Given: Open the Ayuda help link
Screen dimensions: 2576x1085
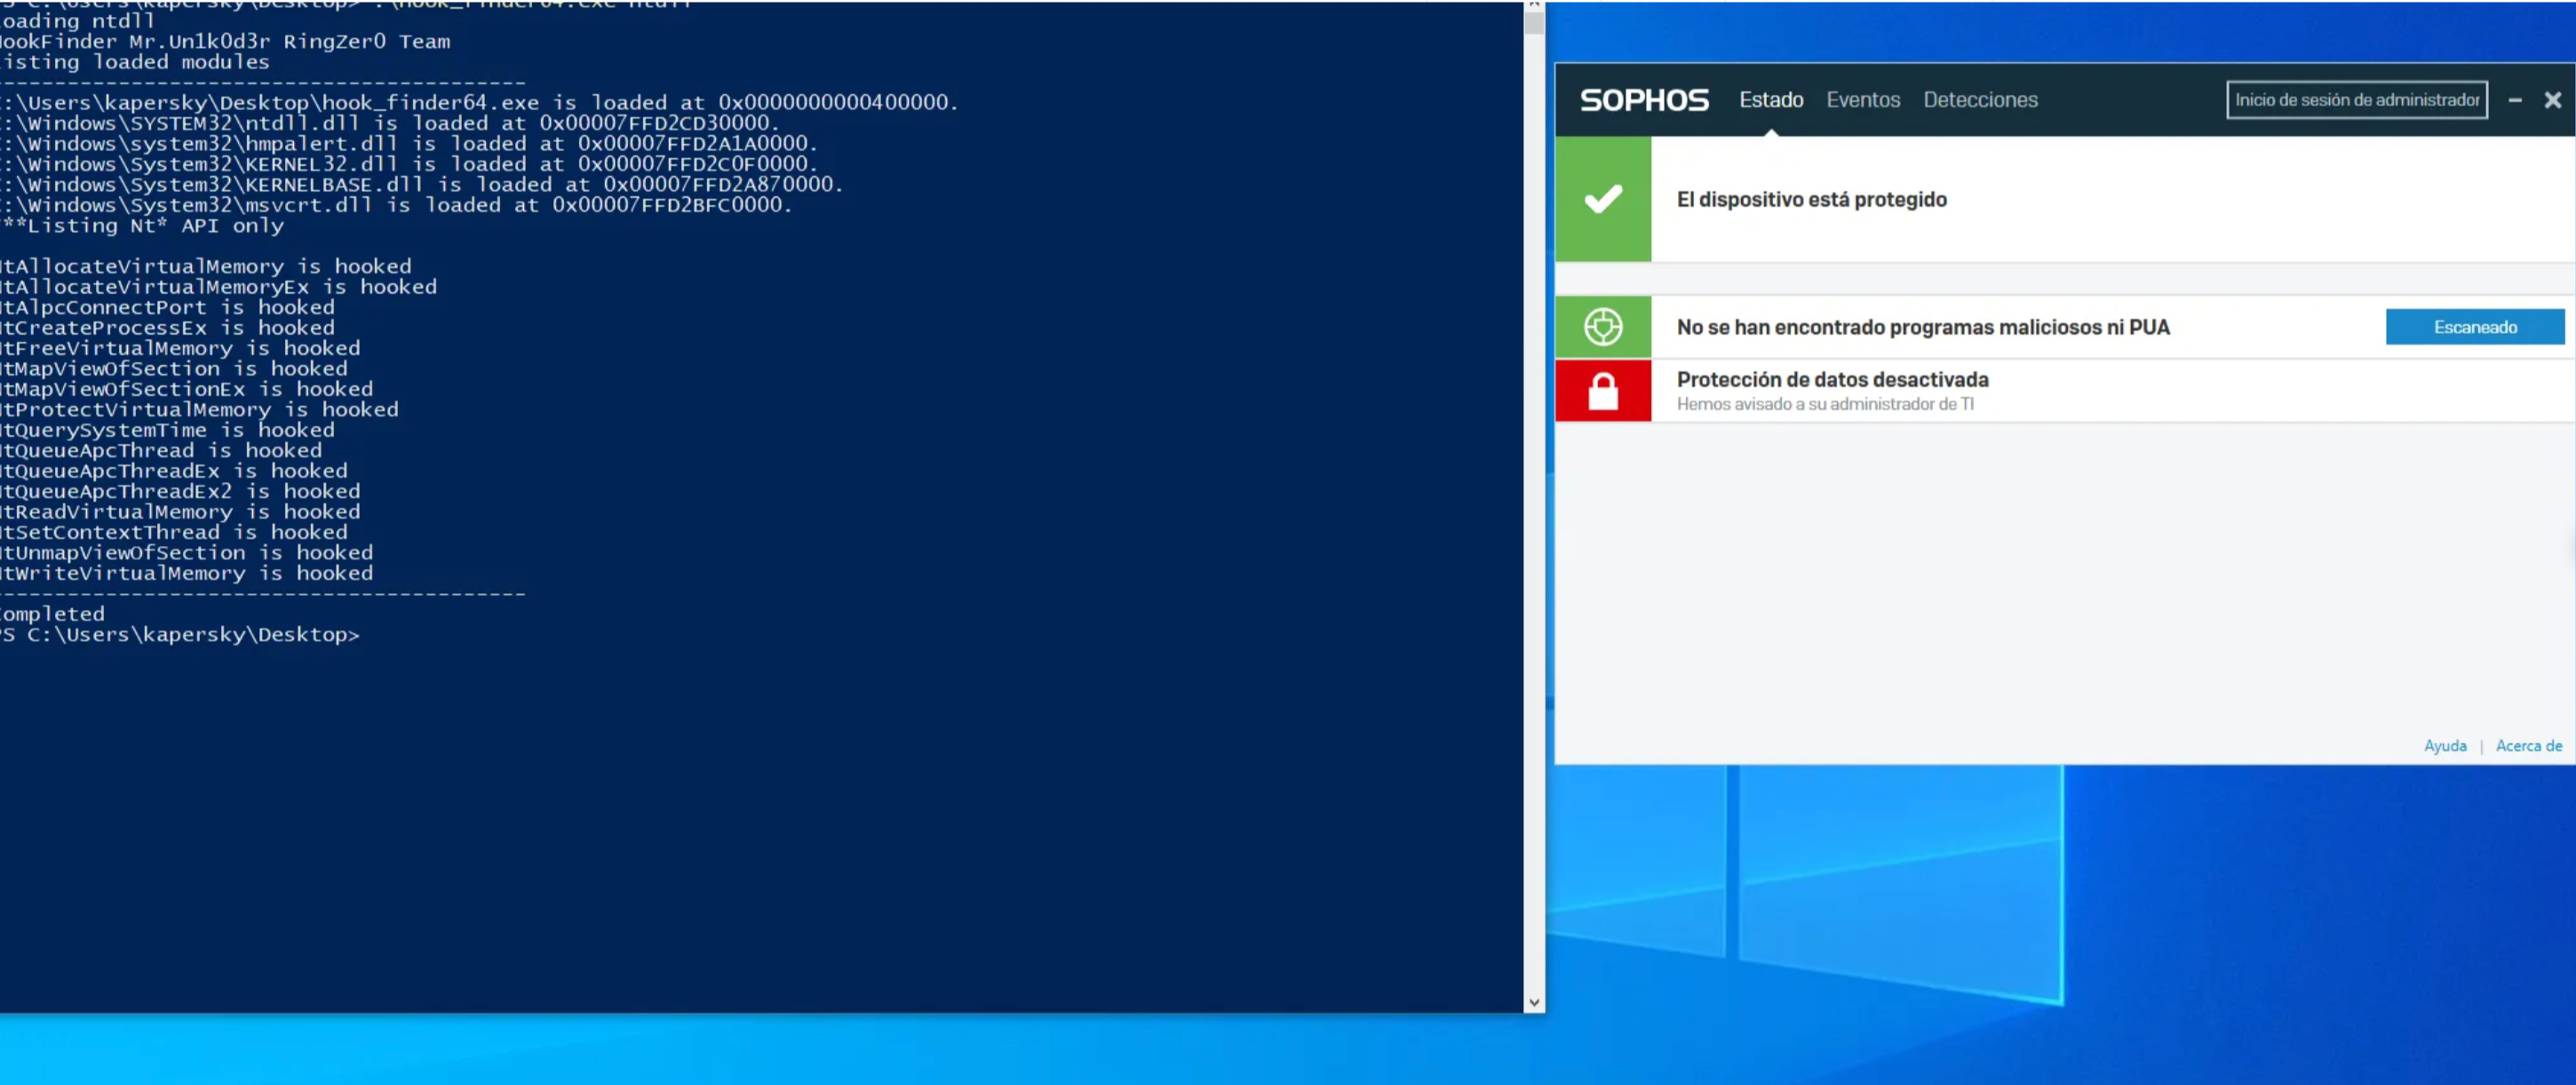Looking at the screenshot, I should pyautogui.click(x=2444, y=746).
